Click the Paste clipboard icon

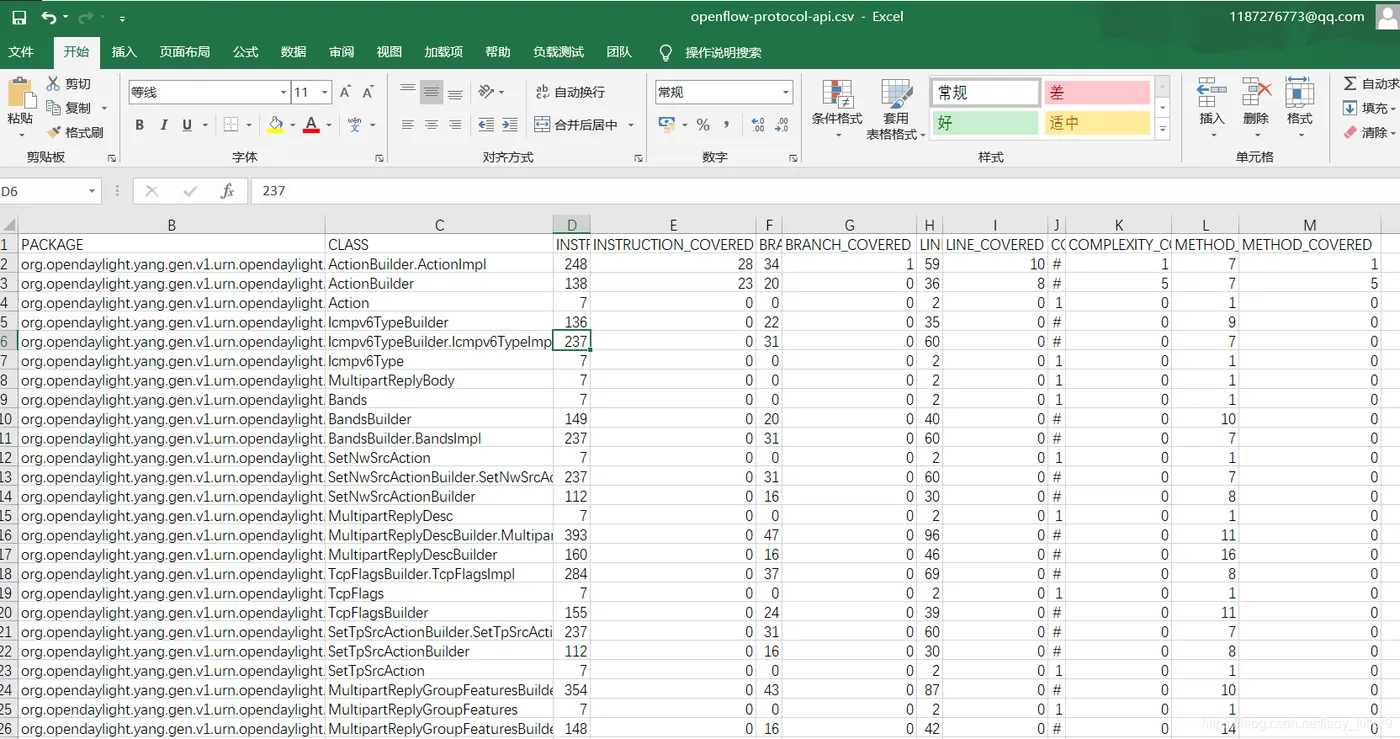(x=20, y=93)
